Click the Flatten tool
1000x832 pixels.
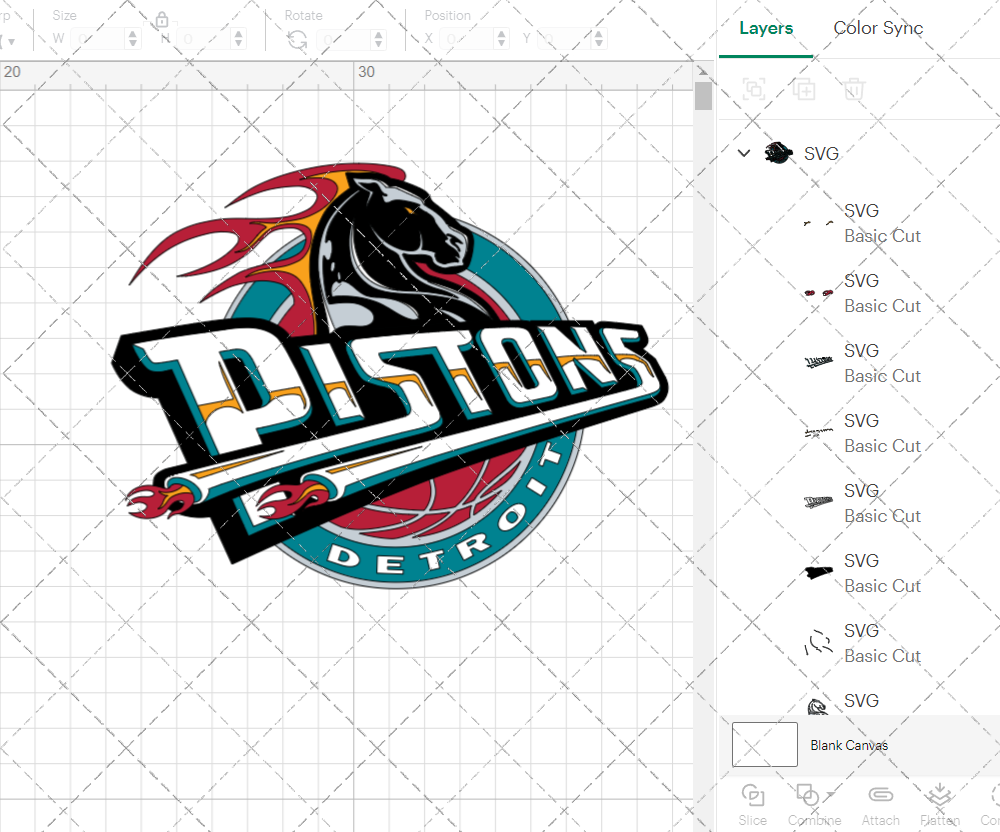click(939, 805)
